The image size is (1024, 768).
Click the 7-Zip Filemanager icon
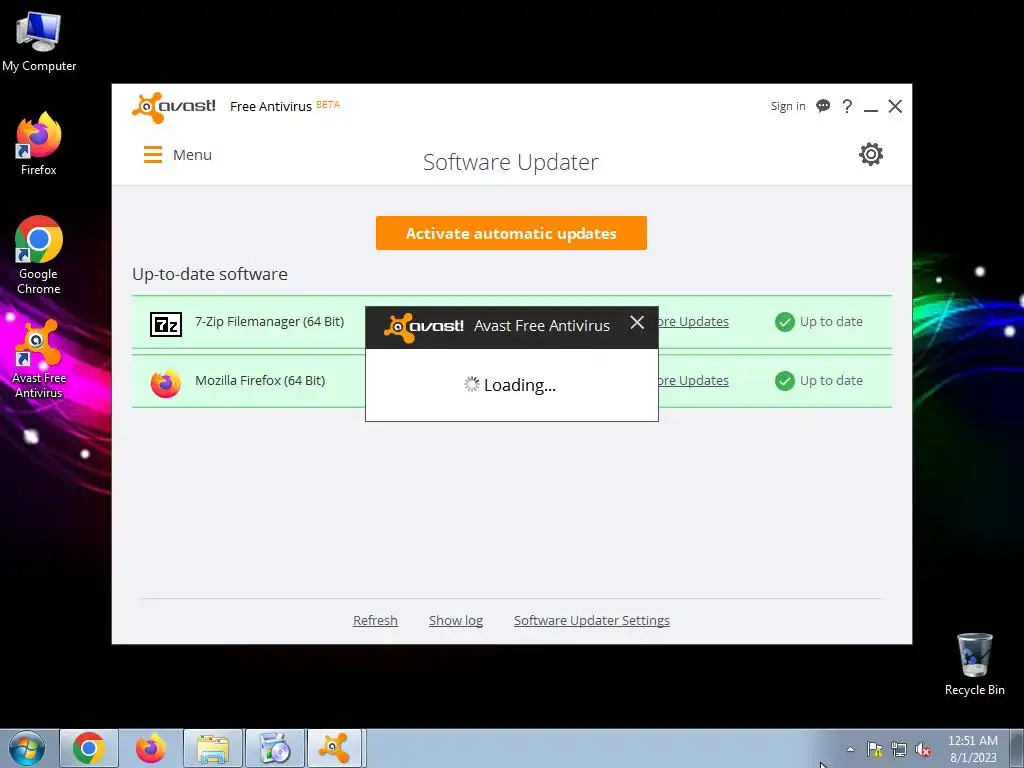(166, 324)
